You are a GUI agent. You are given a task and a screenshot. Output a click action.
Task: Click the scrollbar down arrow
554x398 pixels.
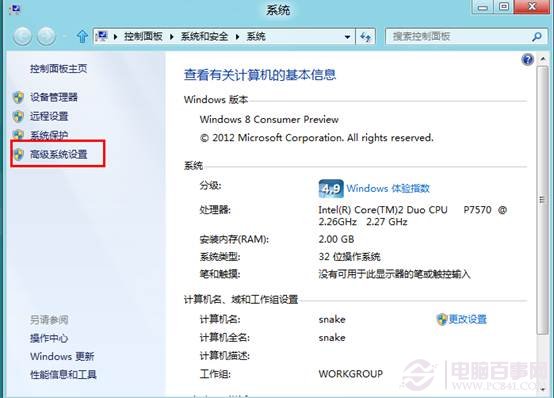pyautogui.click(x=543, y=389)
